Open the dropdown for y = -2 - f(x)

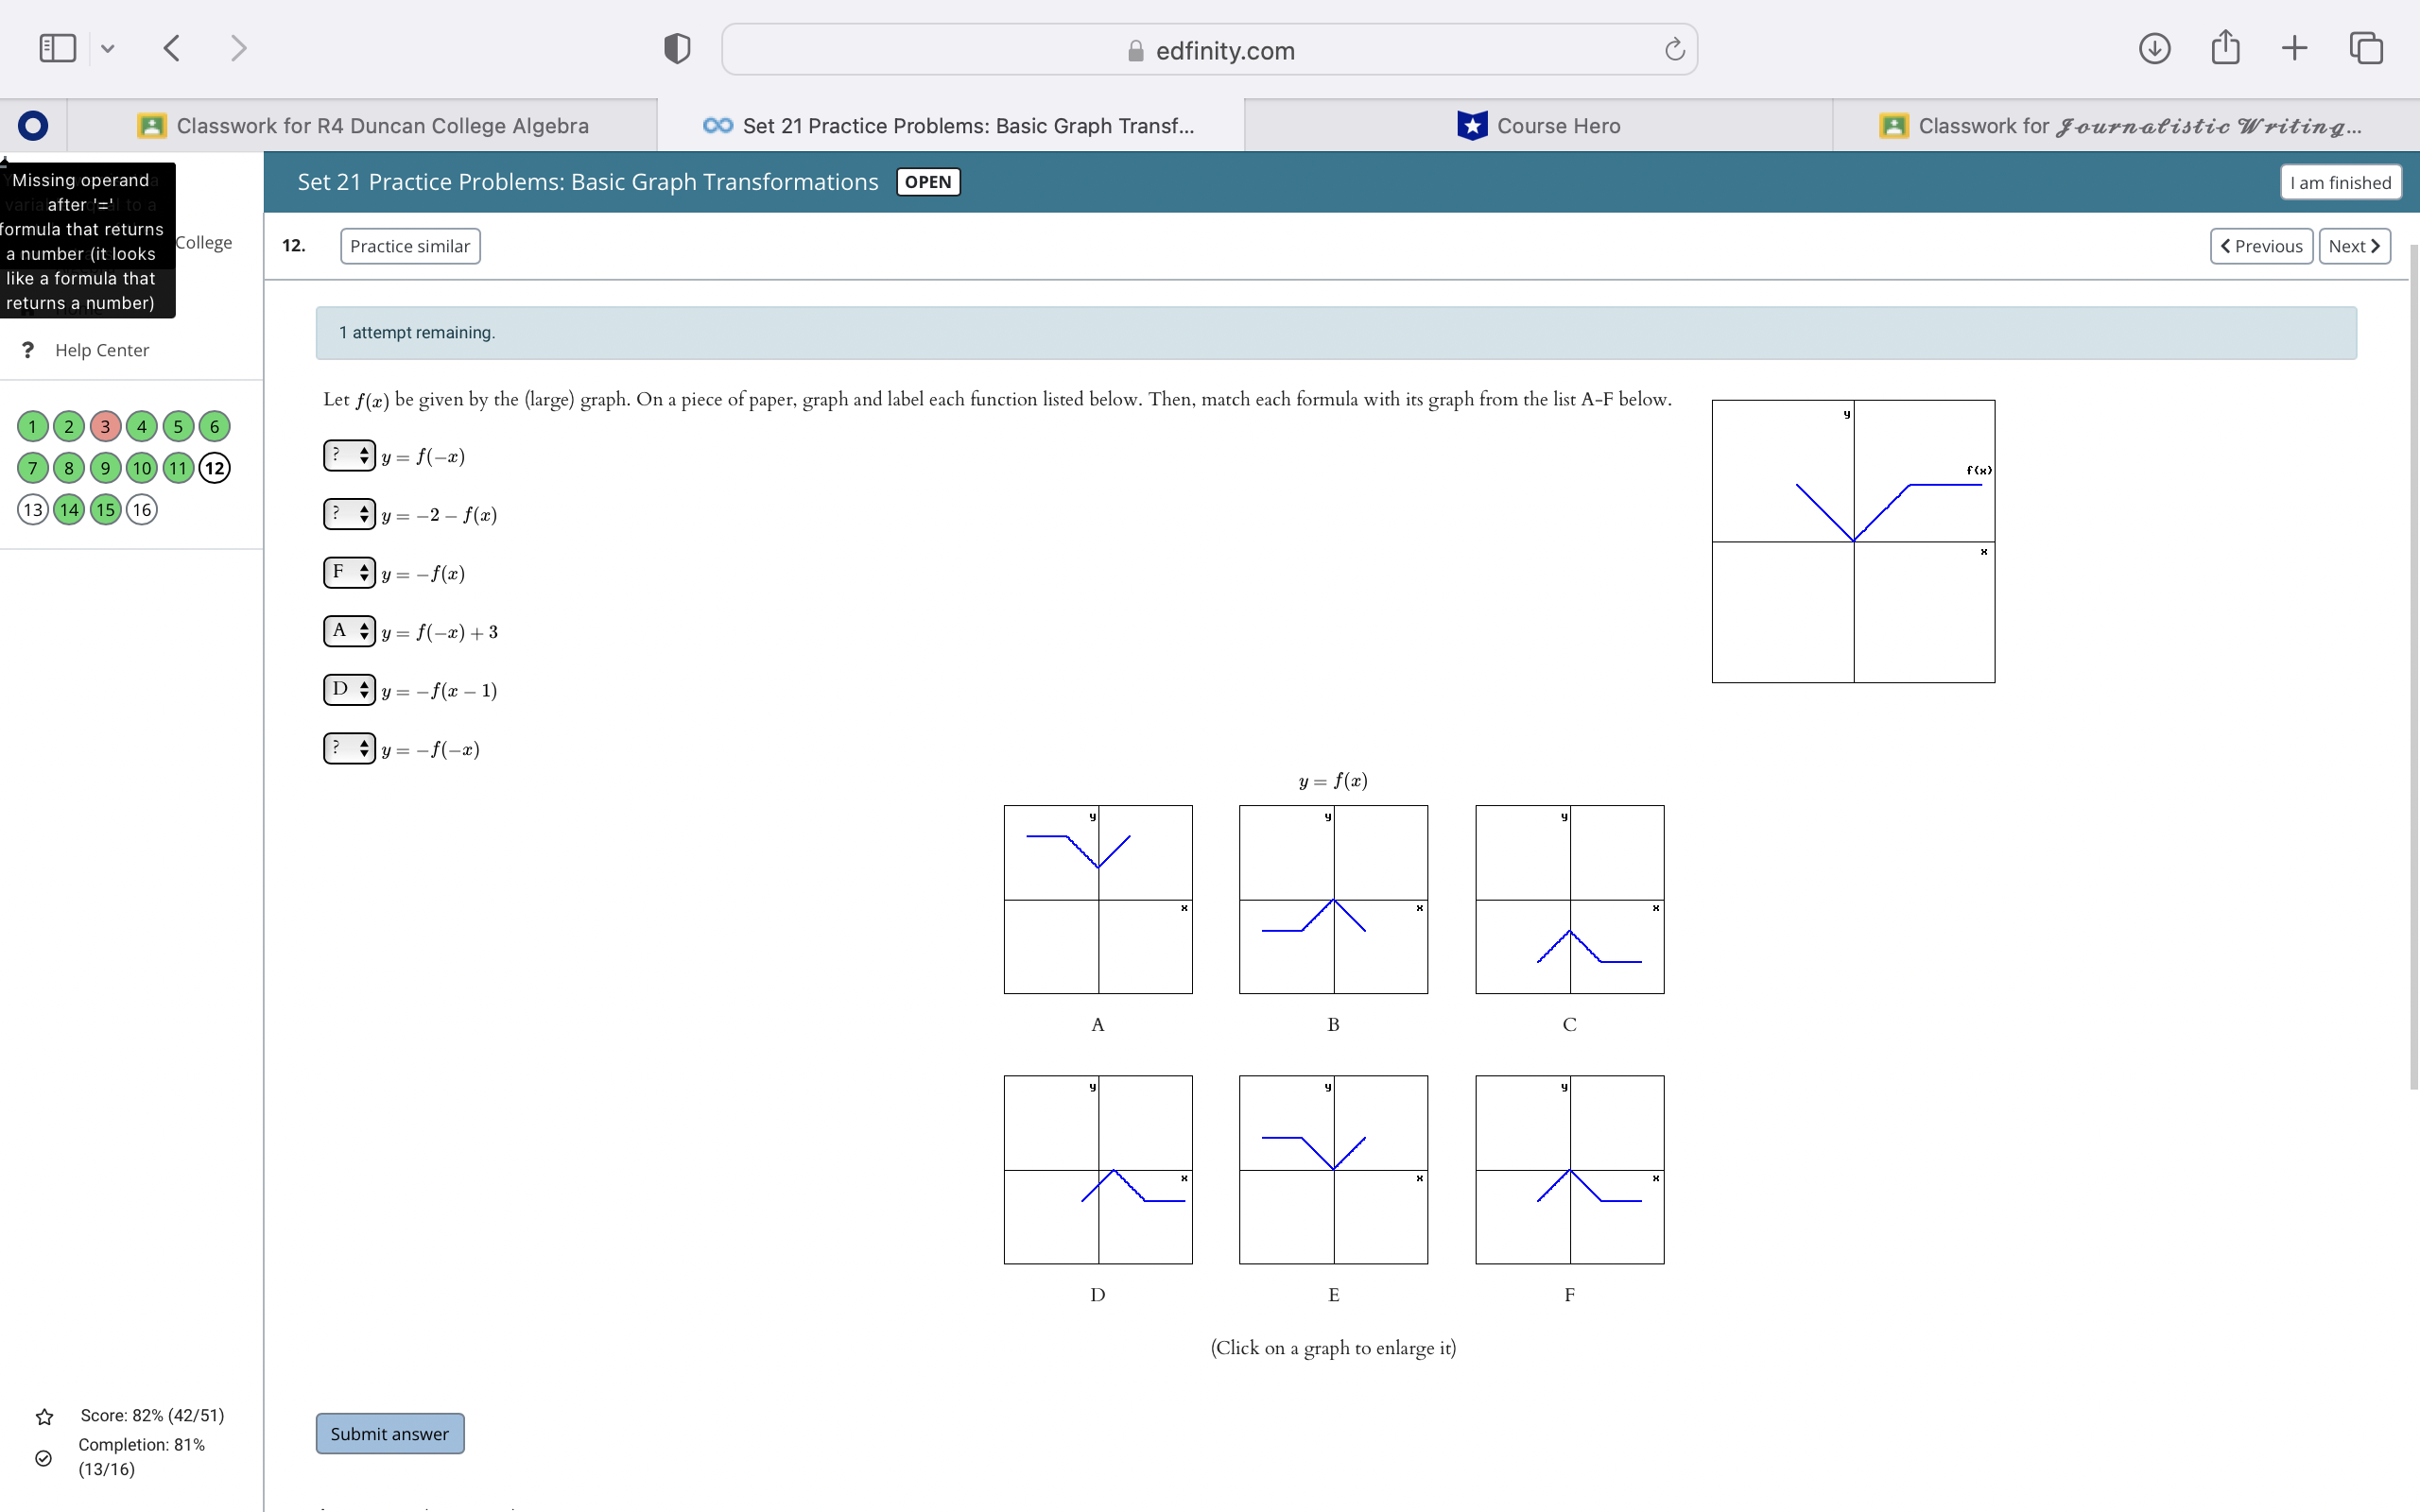(x=349, y=514)
